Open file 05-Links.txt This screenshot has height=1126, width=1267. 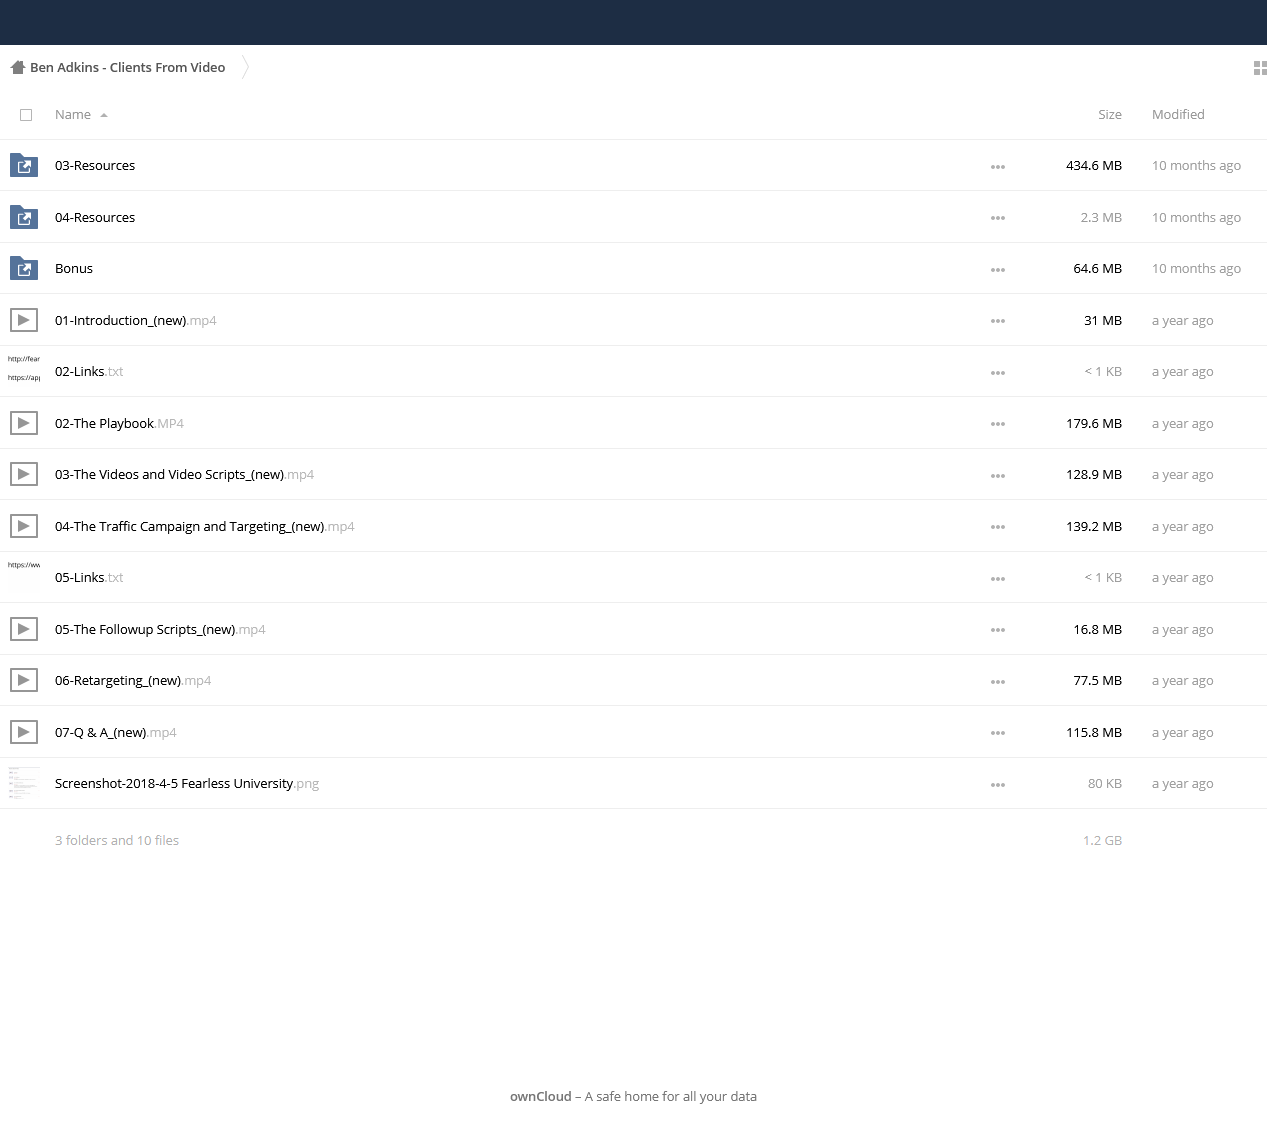click(x=89, y=577)
